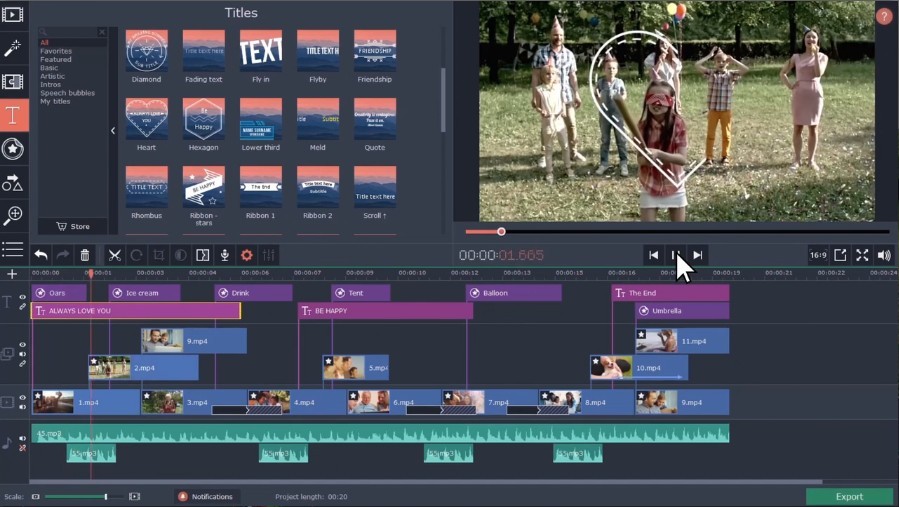This screenshot has width=899, height=507.
Task: Select the ALWAYS LOVE YOU title clip
Action: 136,311
